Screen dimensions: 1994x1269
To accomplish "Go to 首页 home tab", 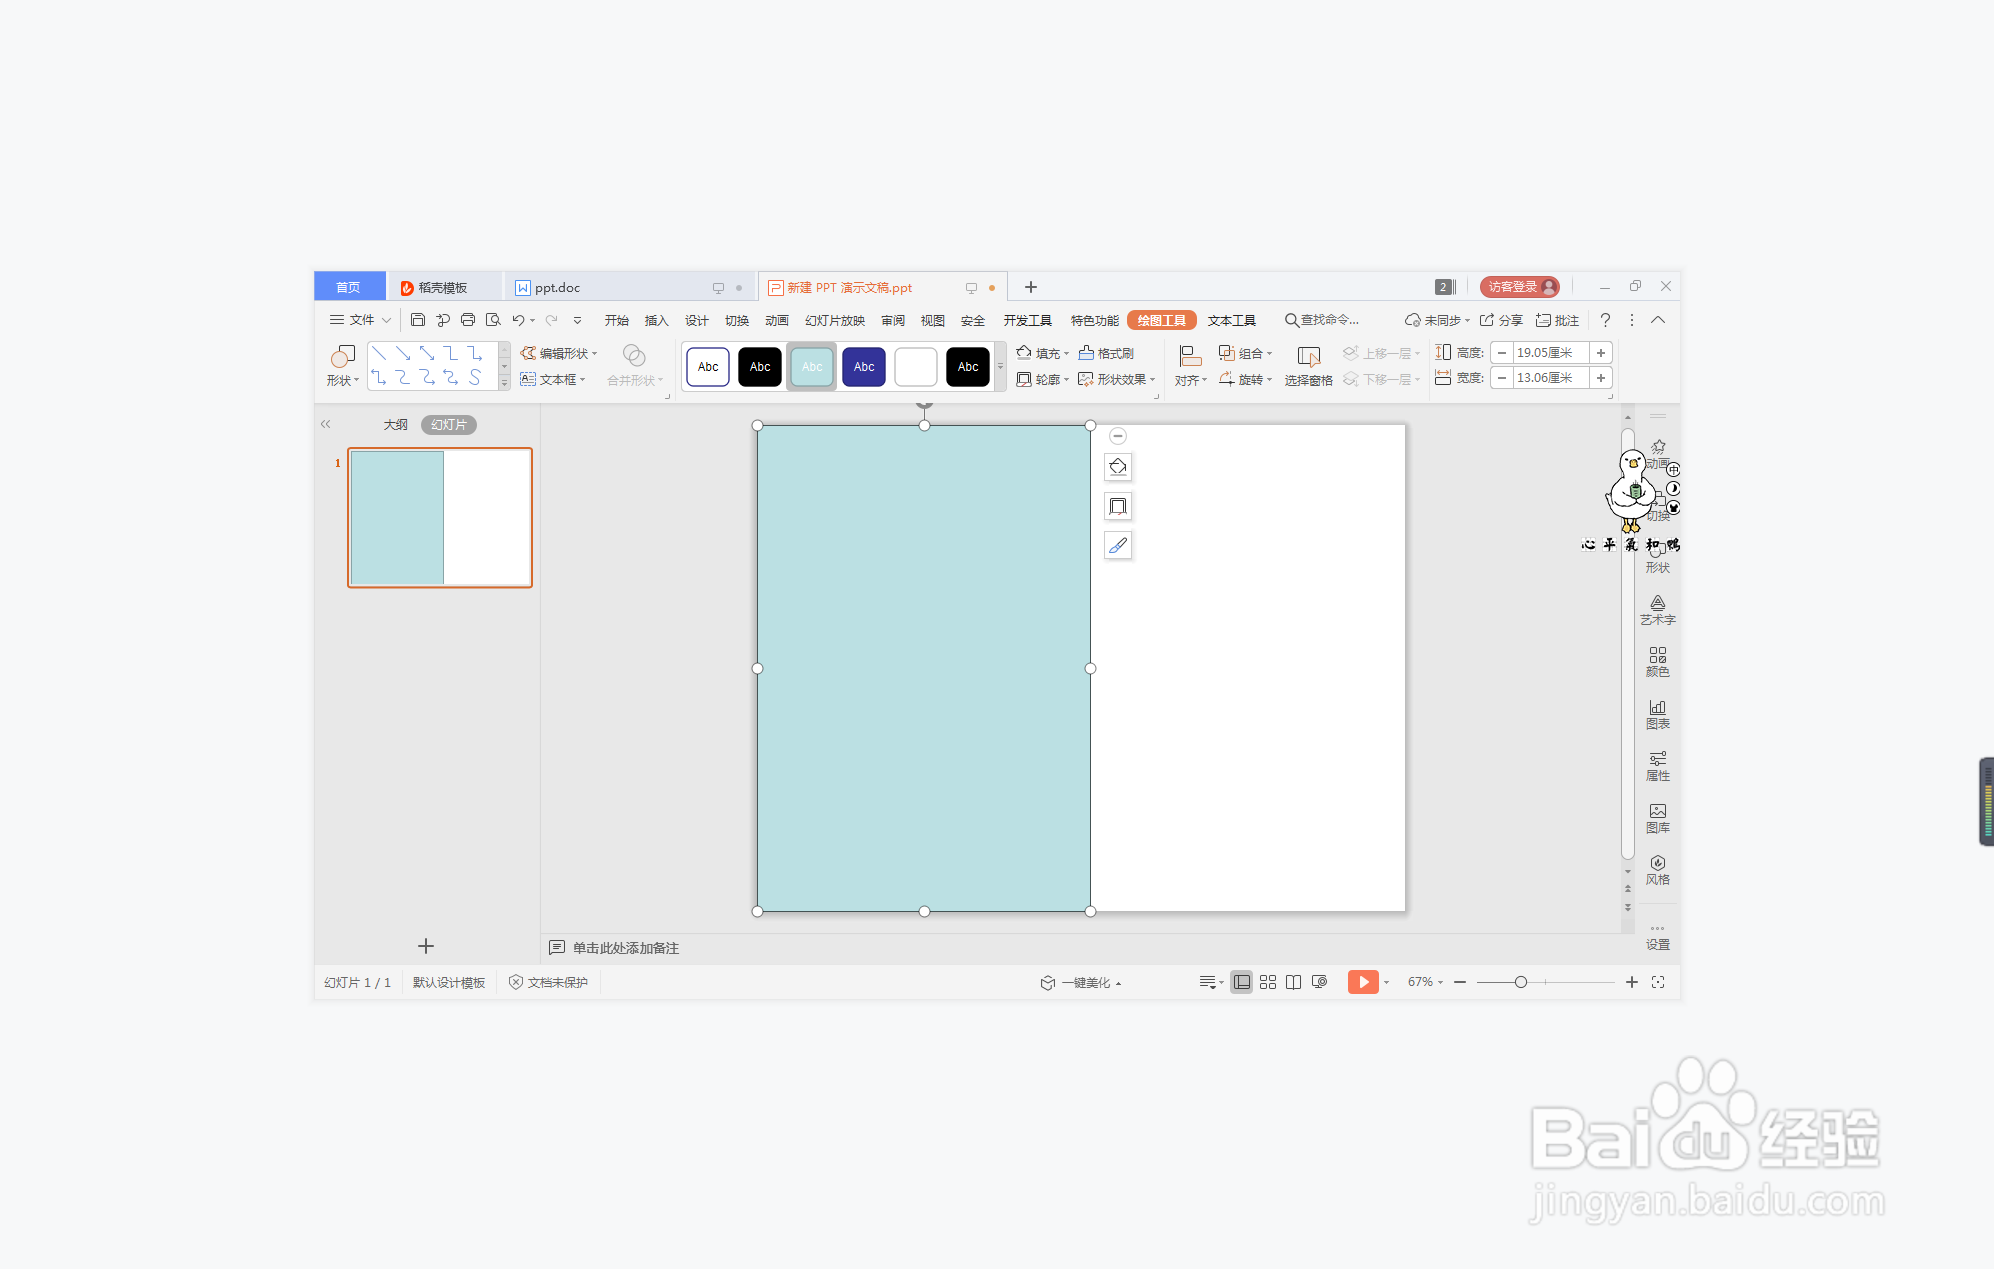I will [x=349, y=288].
